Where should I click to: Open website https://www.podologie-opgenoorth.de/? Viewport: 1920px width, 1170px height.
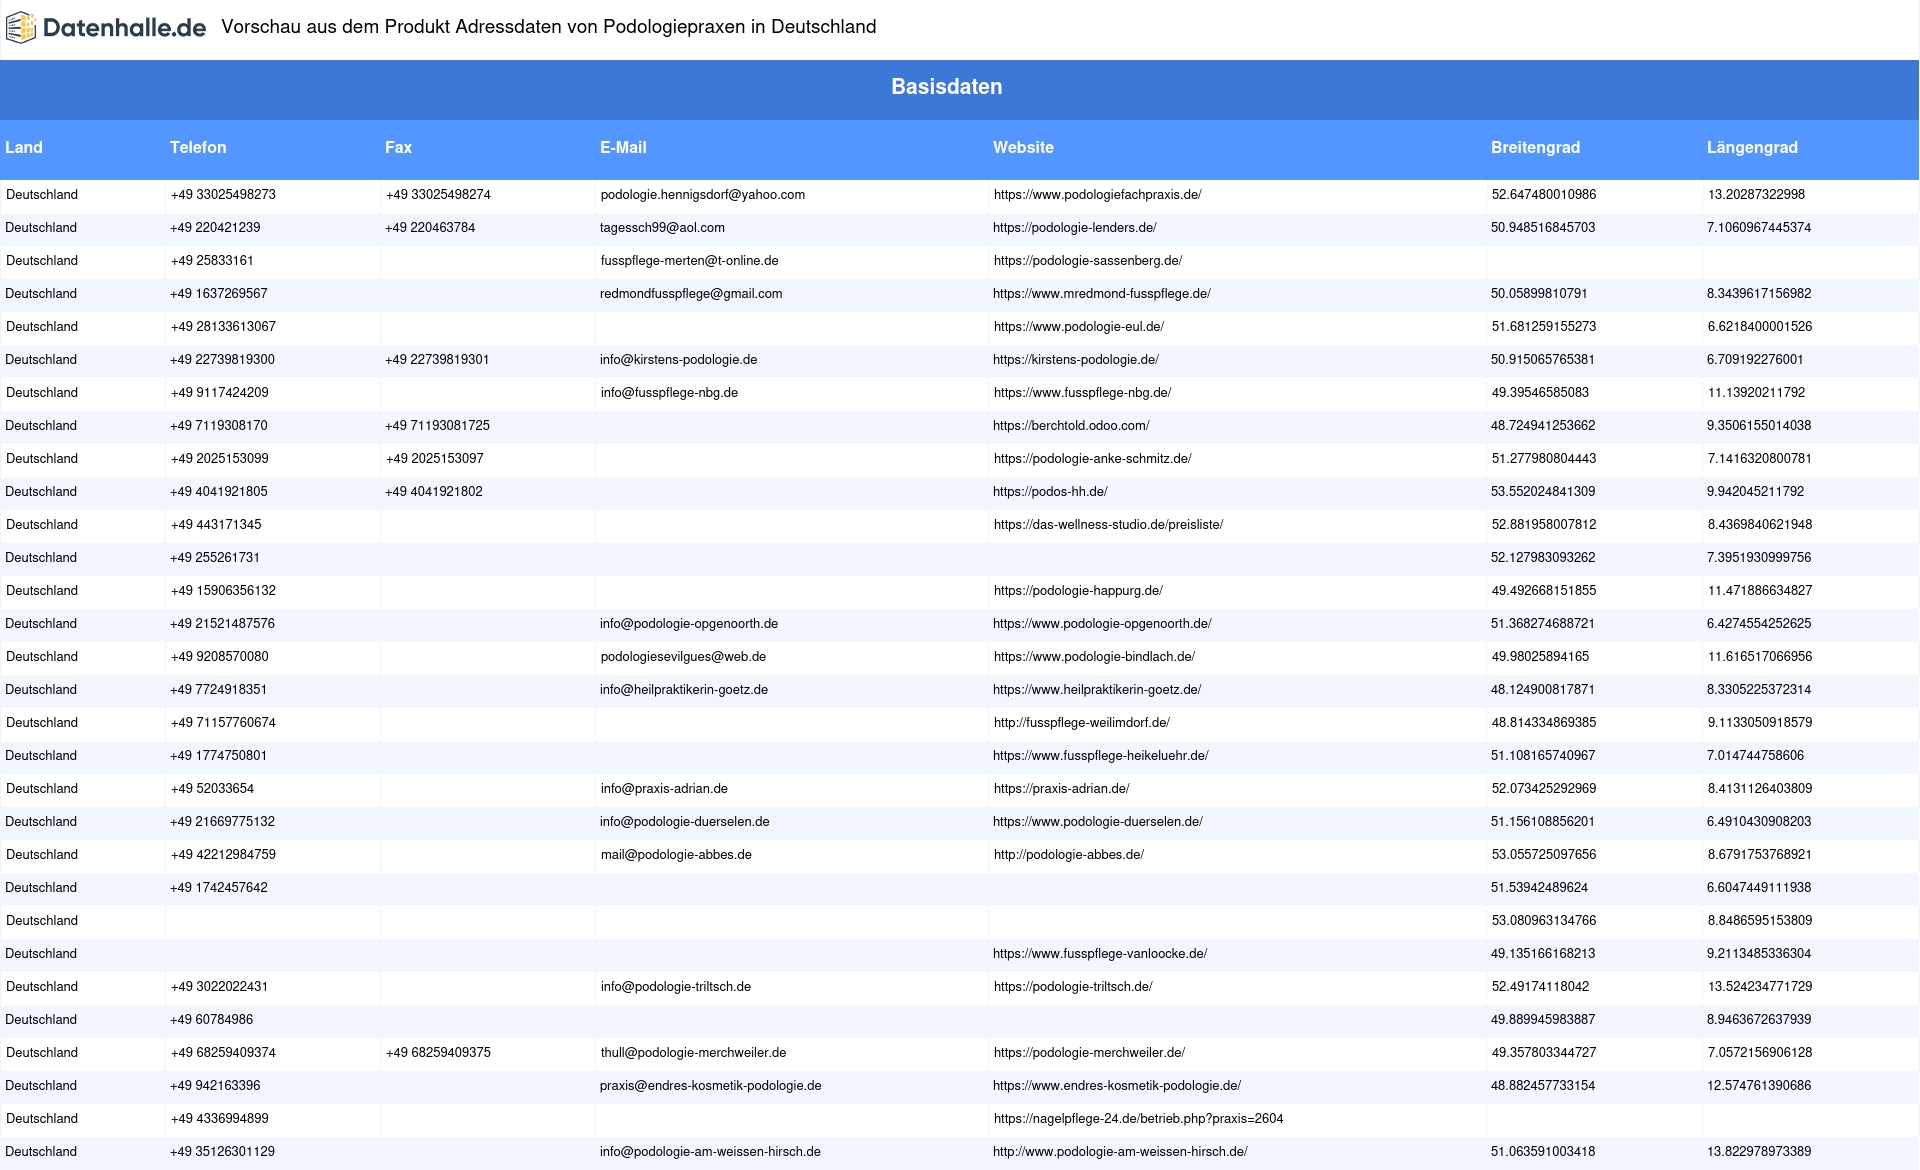(1102, 624)
